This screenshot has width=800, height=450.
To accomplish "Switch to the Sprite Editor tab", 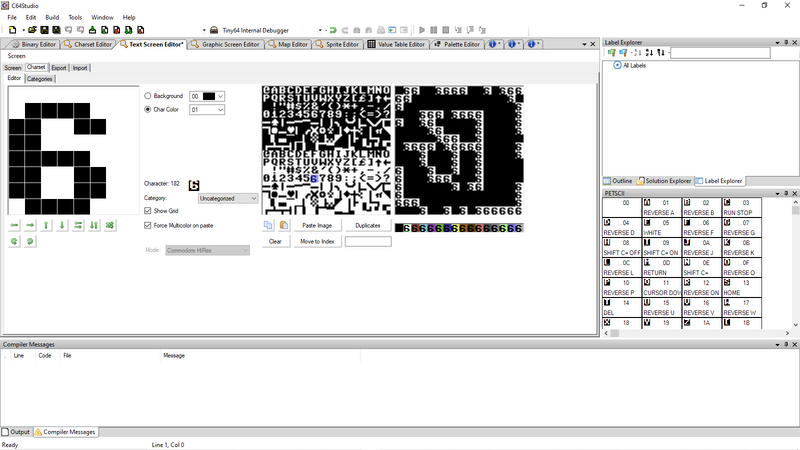I will pos(339,44).
